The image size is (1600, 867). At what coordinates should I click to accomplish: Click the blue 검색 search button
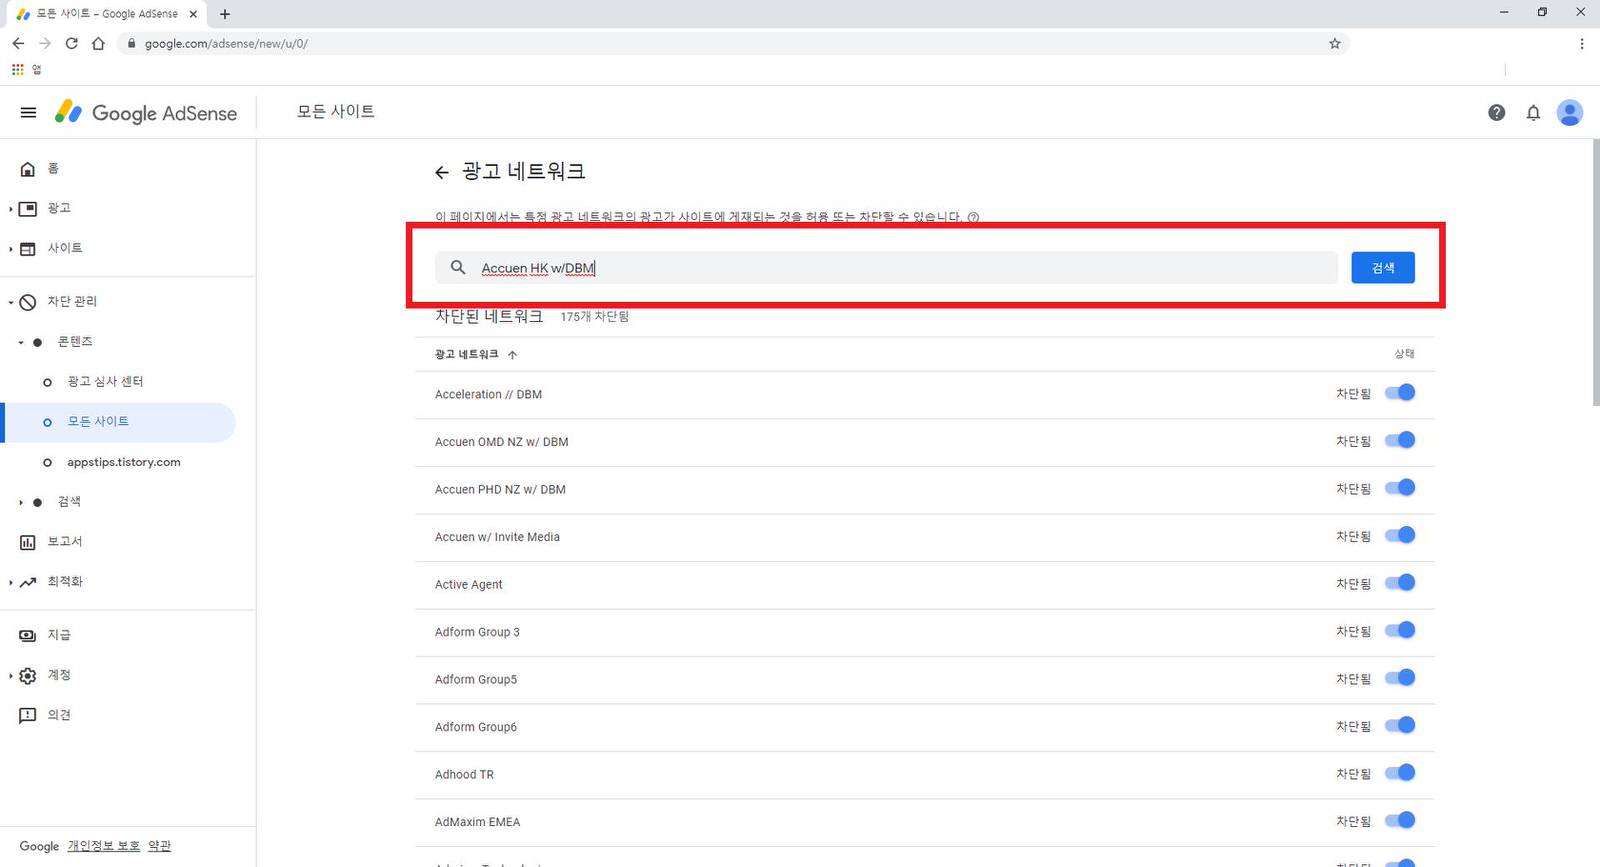coord(1383,268)
